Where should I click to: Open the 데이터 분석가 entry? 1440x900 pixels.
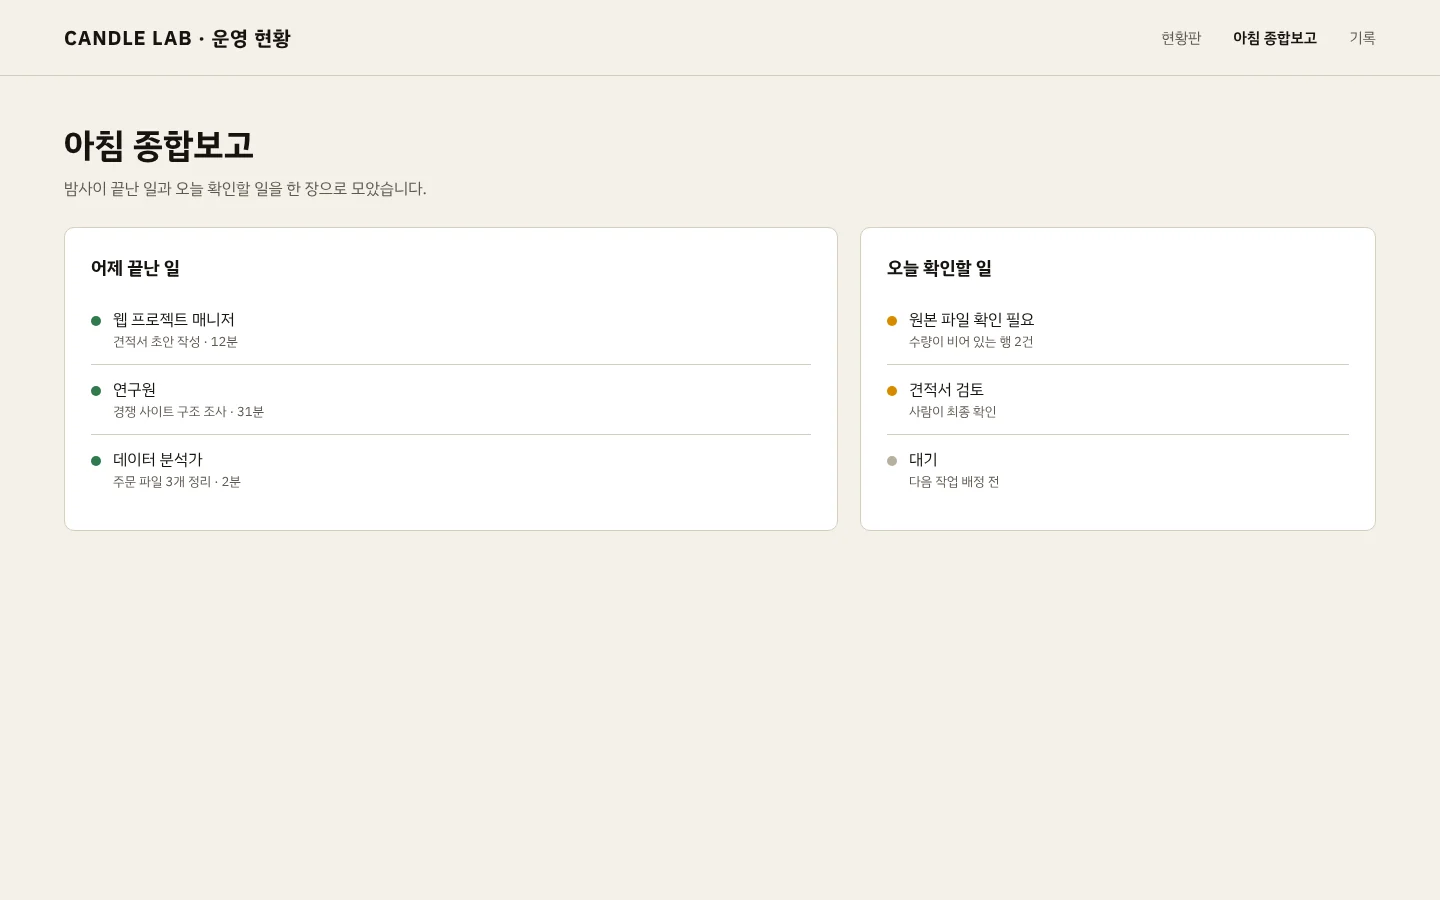451,470
